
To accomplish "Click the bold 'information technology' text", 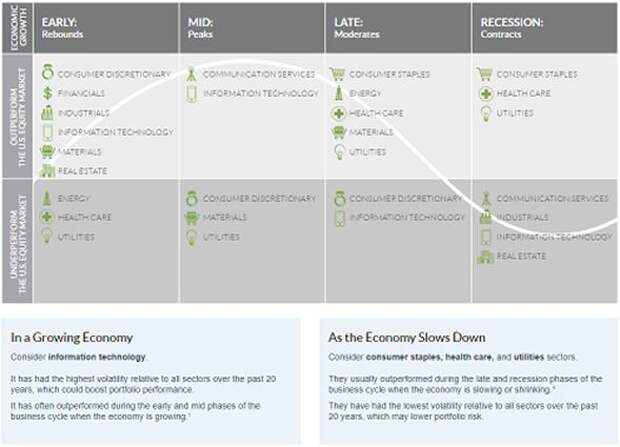I will tap(97, 357).
